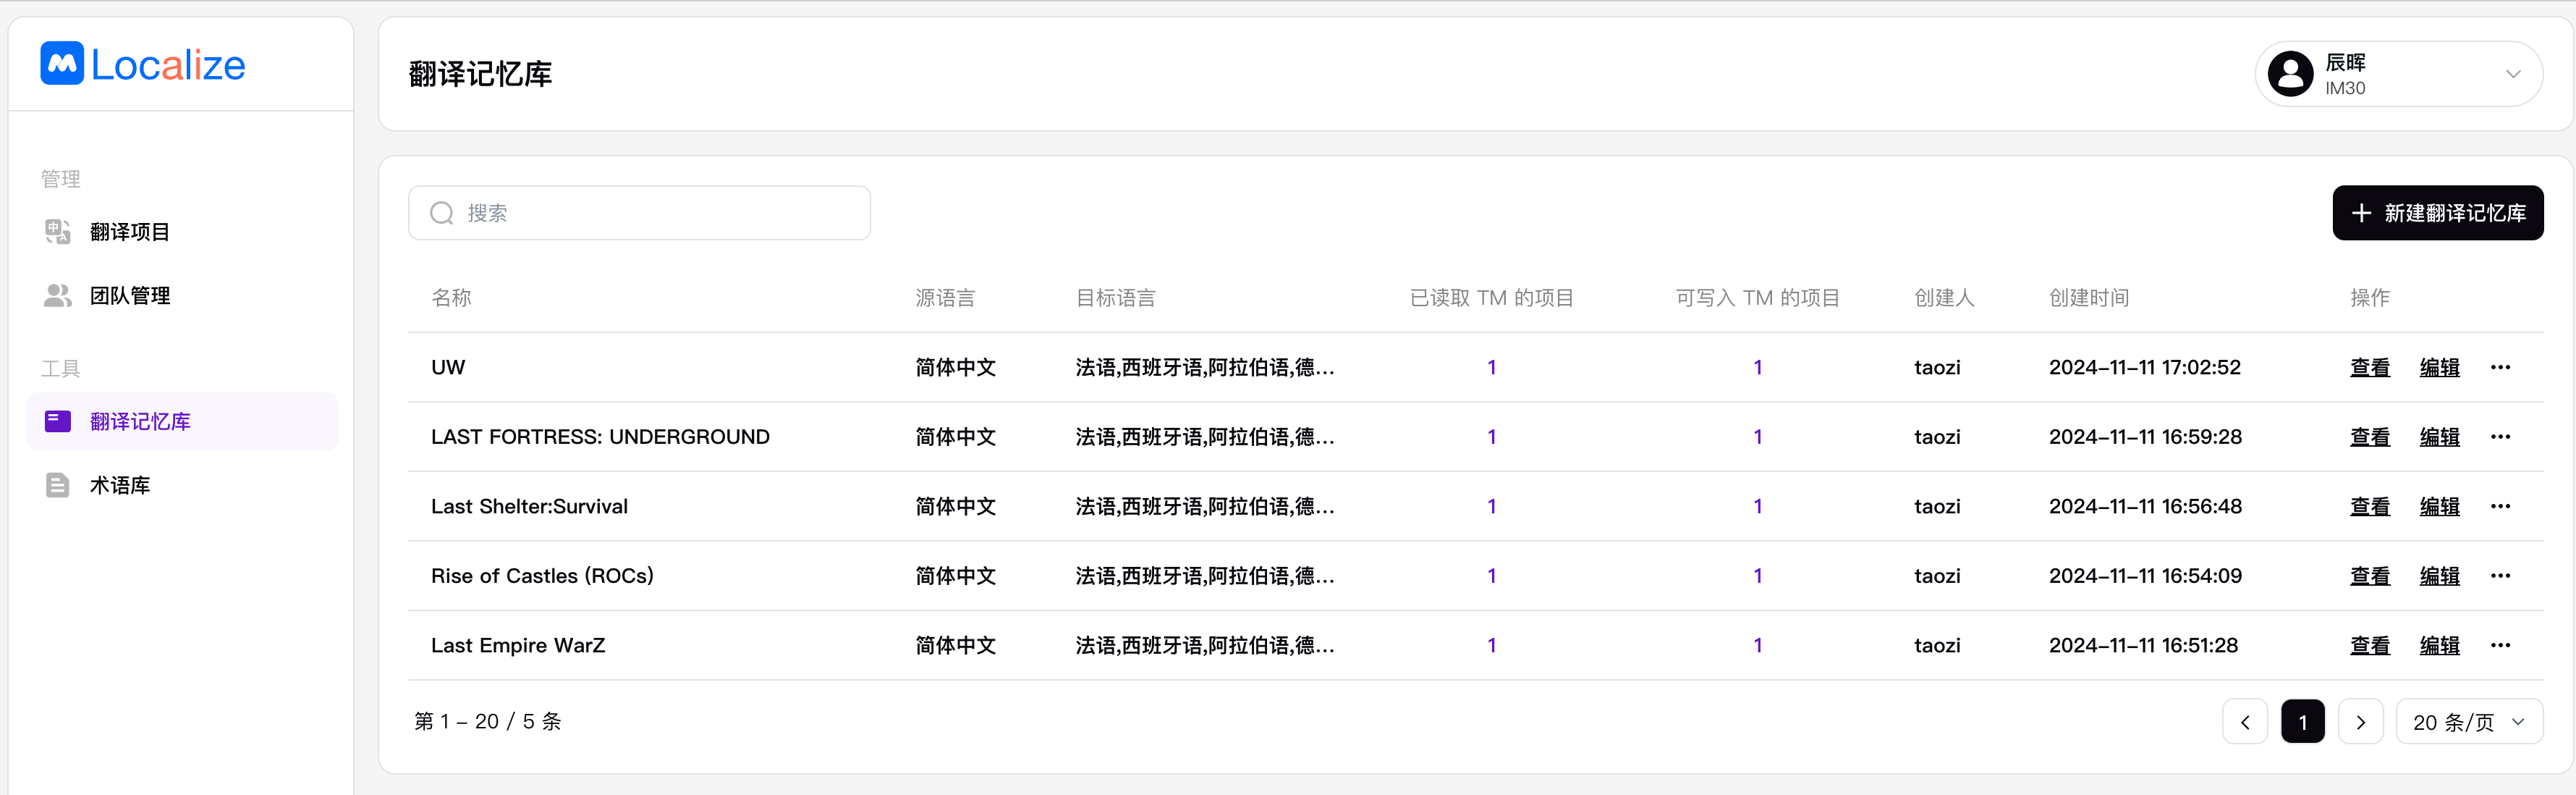Focus the 搜索 input field
2576x795 pixels.
[x=660, y=213]
